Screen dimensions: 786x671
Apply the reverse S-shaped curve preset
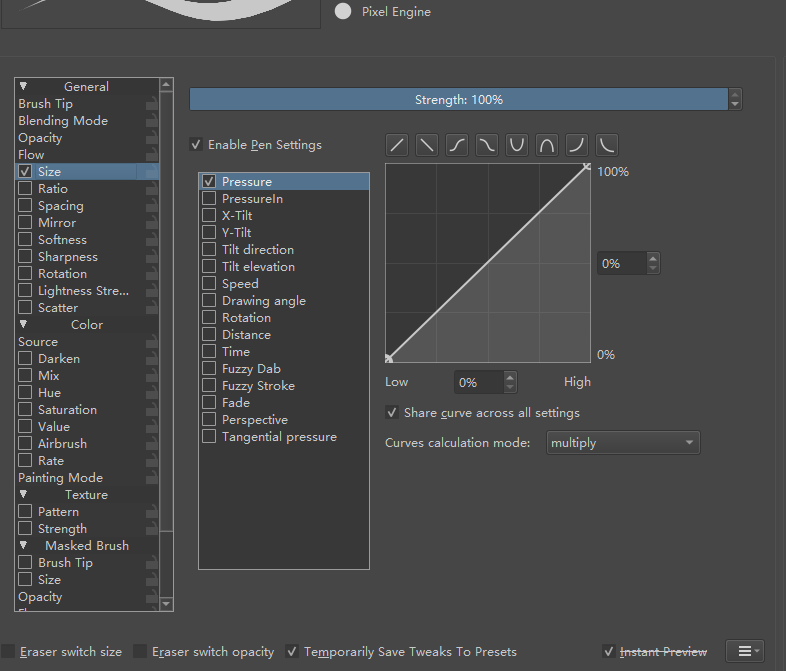(487, 145)
